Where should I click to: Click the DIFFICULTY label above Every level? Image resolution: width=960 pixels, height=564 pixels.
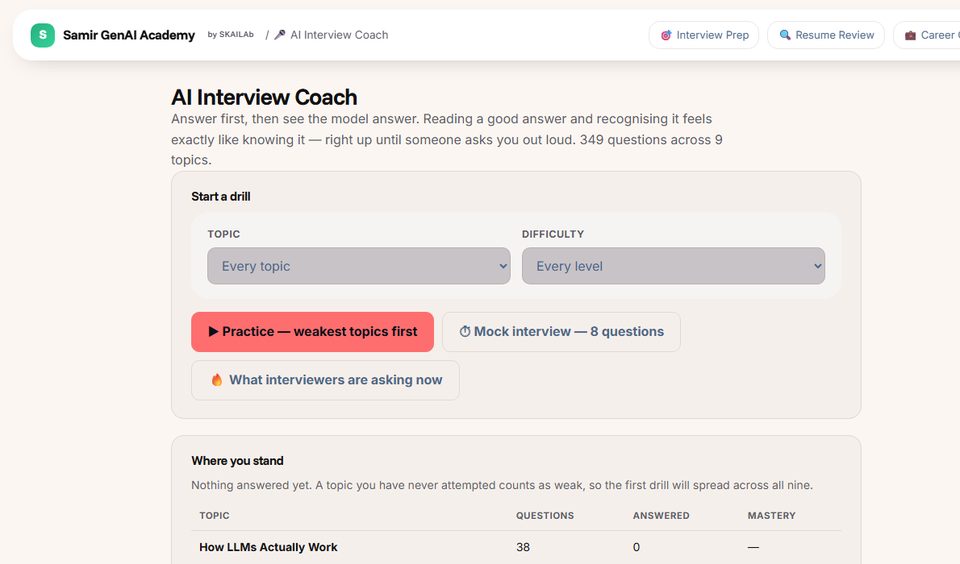553,234
